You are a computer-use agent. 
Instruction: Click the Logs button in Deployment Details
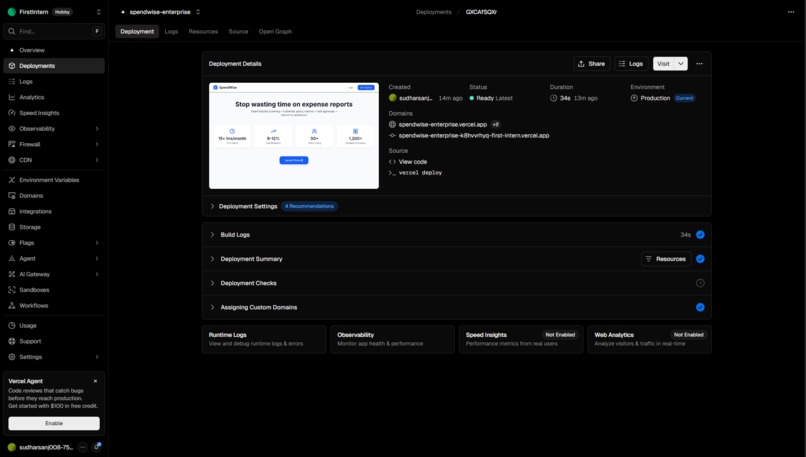point(631,64)
